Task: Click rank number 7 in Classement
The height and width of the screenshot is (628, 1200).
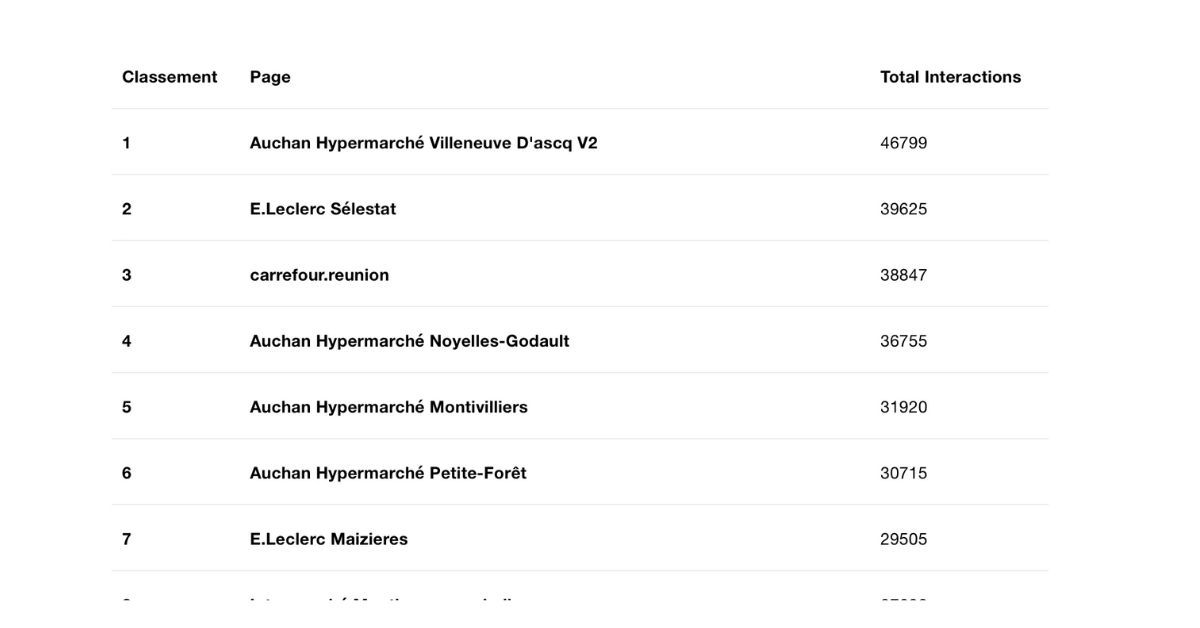Action: click(x=126, y=539)
